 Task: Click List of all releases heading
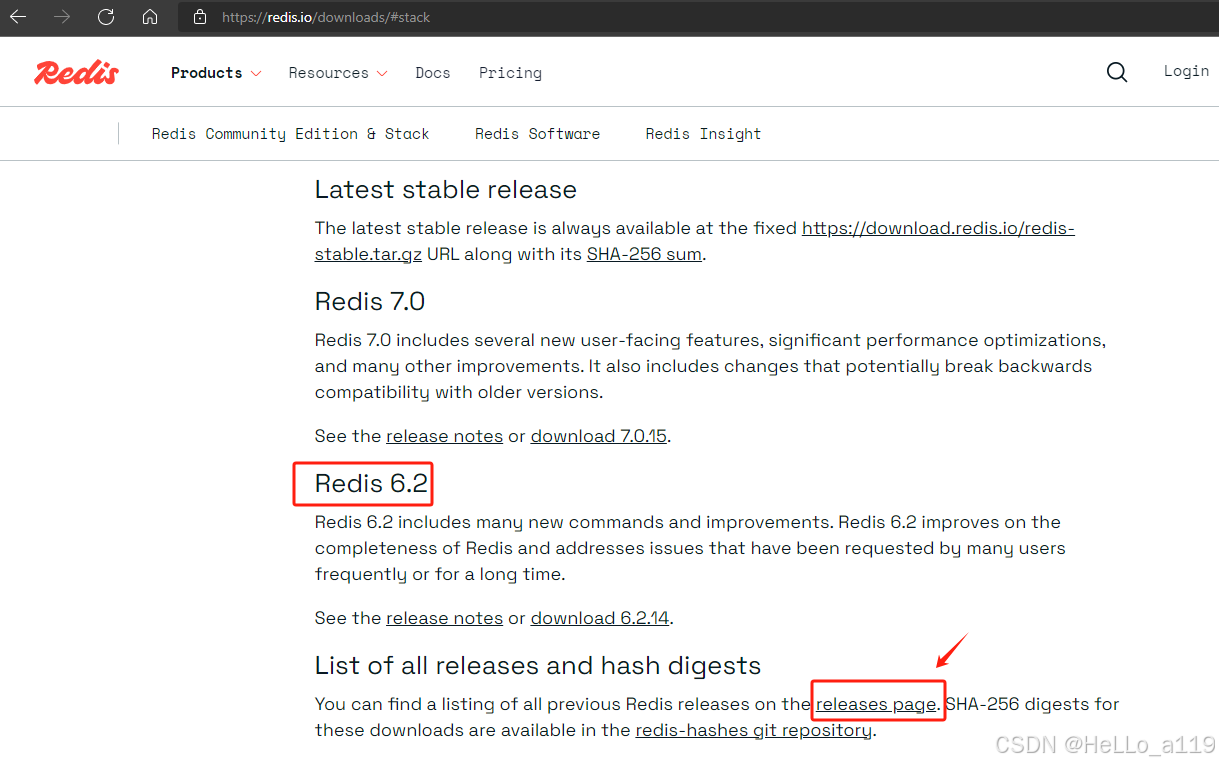point(538,666)
